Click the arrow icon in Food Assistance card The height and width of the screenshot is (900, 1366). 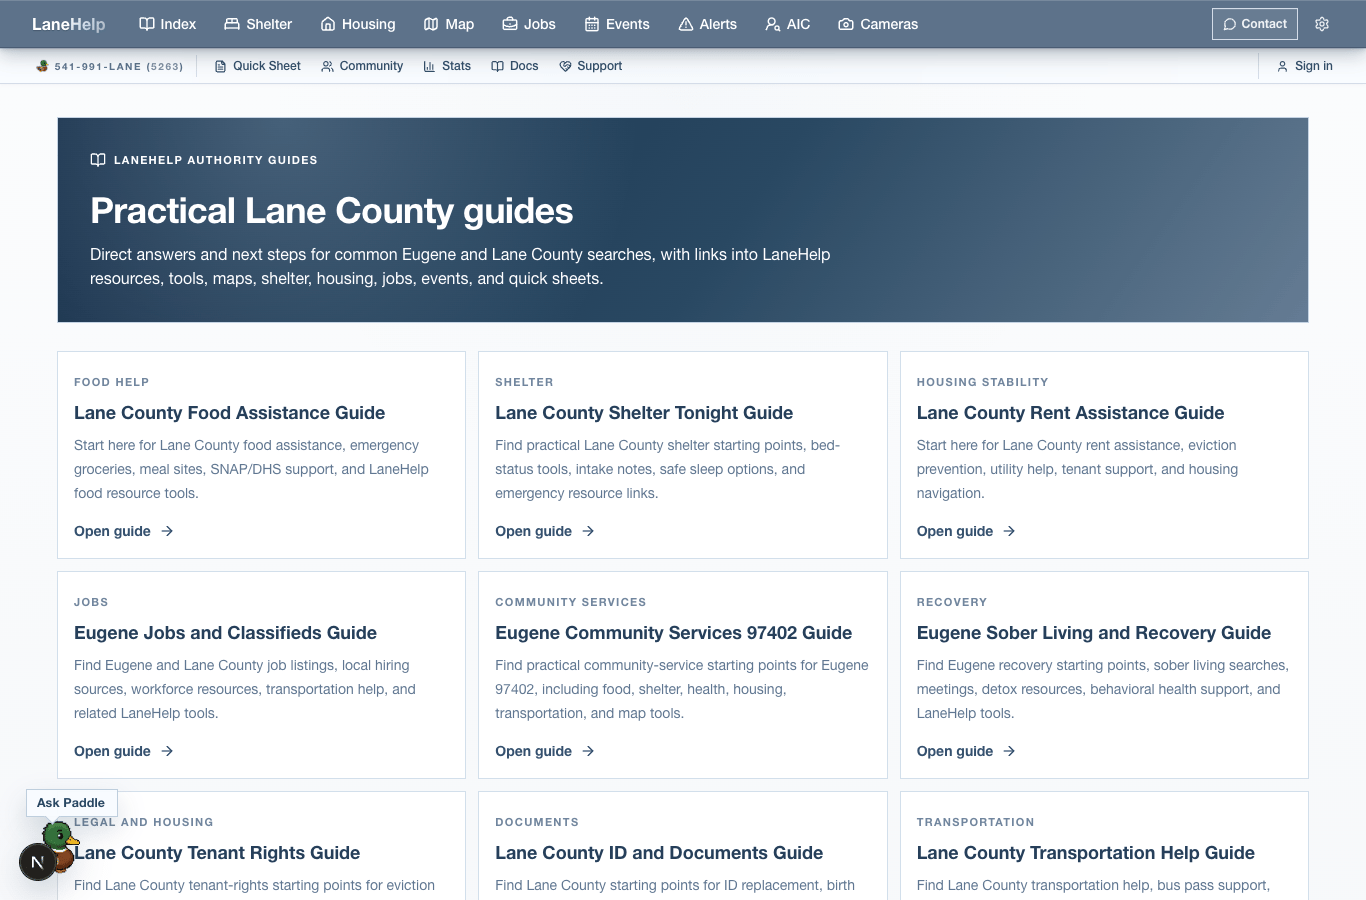coord(167,531)
